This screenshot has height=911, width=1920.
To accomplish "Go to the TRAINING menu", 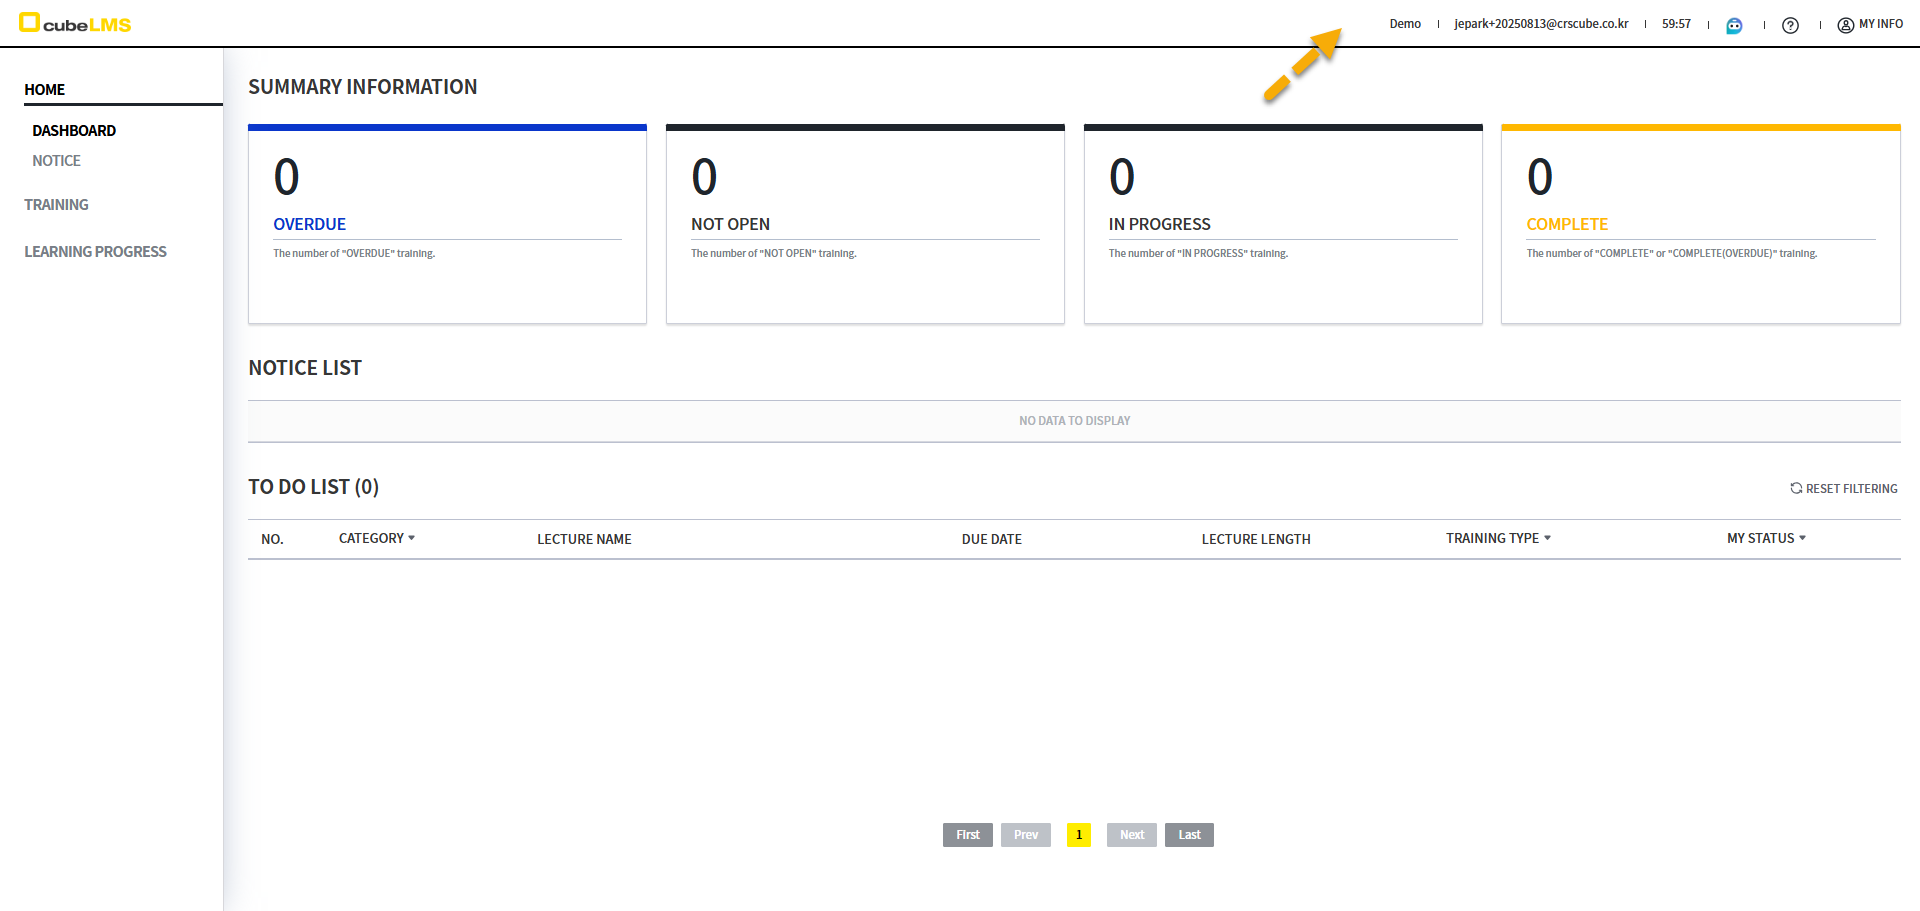I will point(56,205).
